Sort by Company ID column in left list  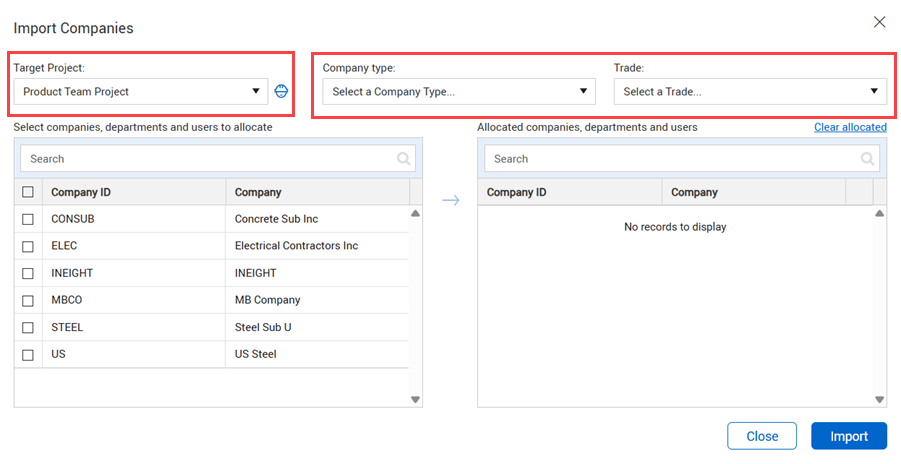(133, 192)
